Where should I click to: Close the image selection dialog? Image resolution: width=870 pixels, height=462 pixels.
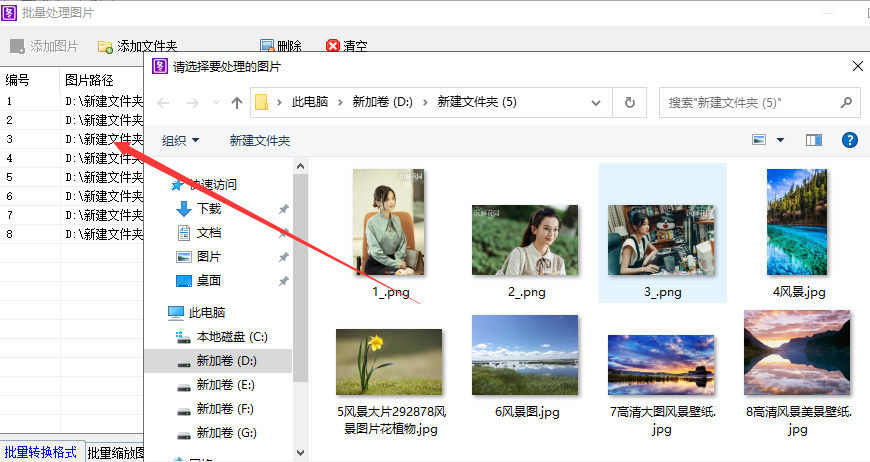coord(857,67)
